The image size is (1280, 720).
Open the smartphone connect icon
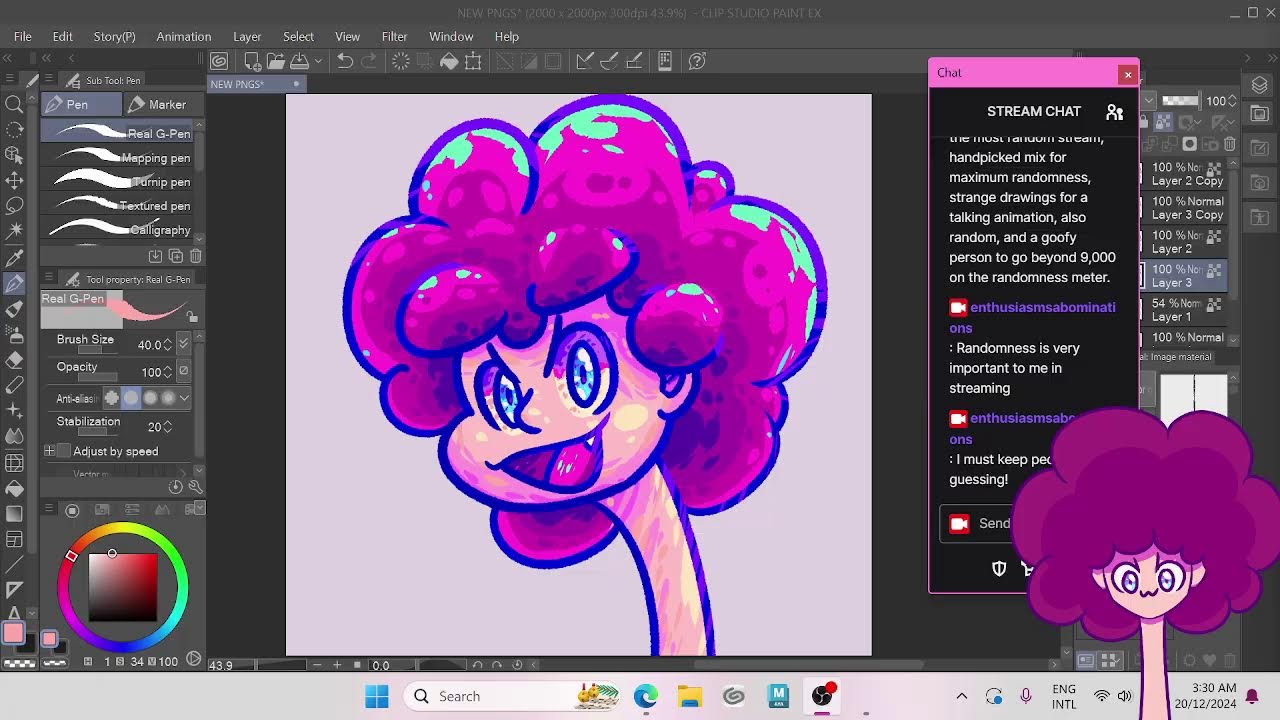pos(665,61)
